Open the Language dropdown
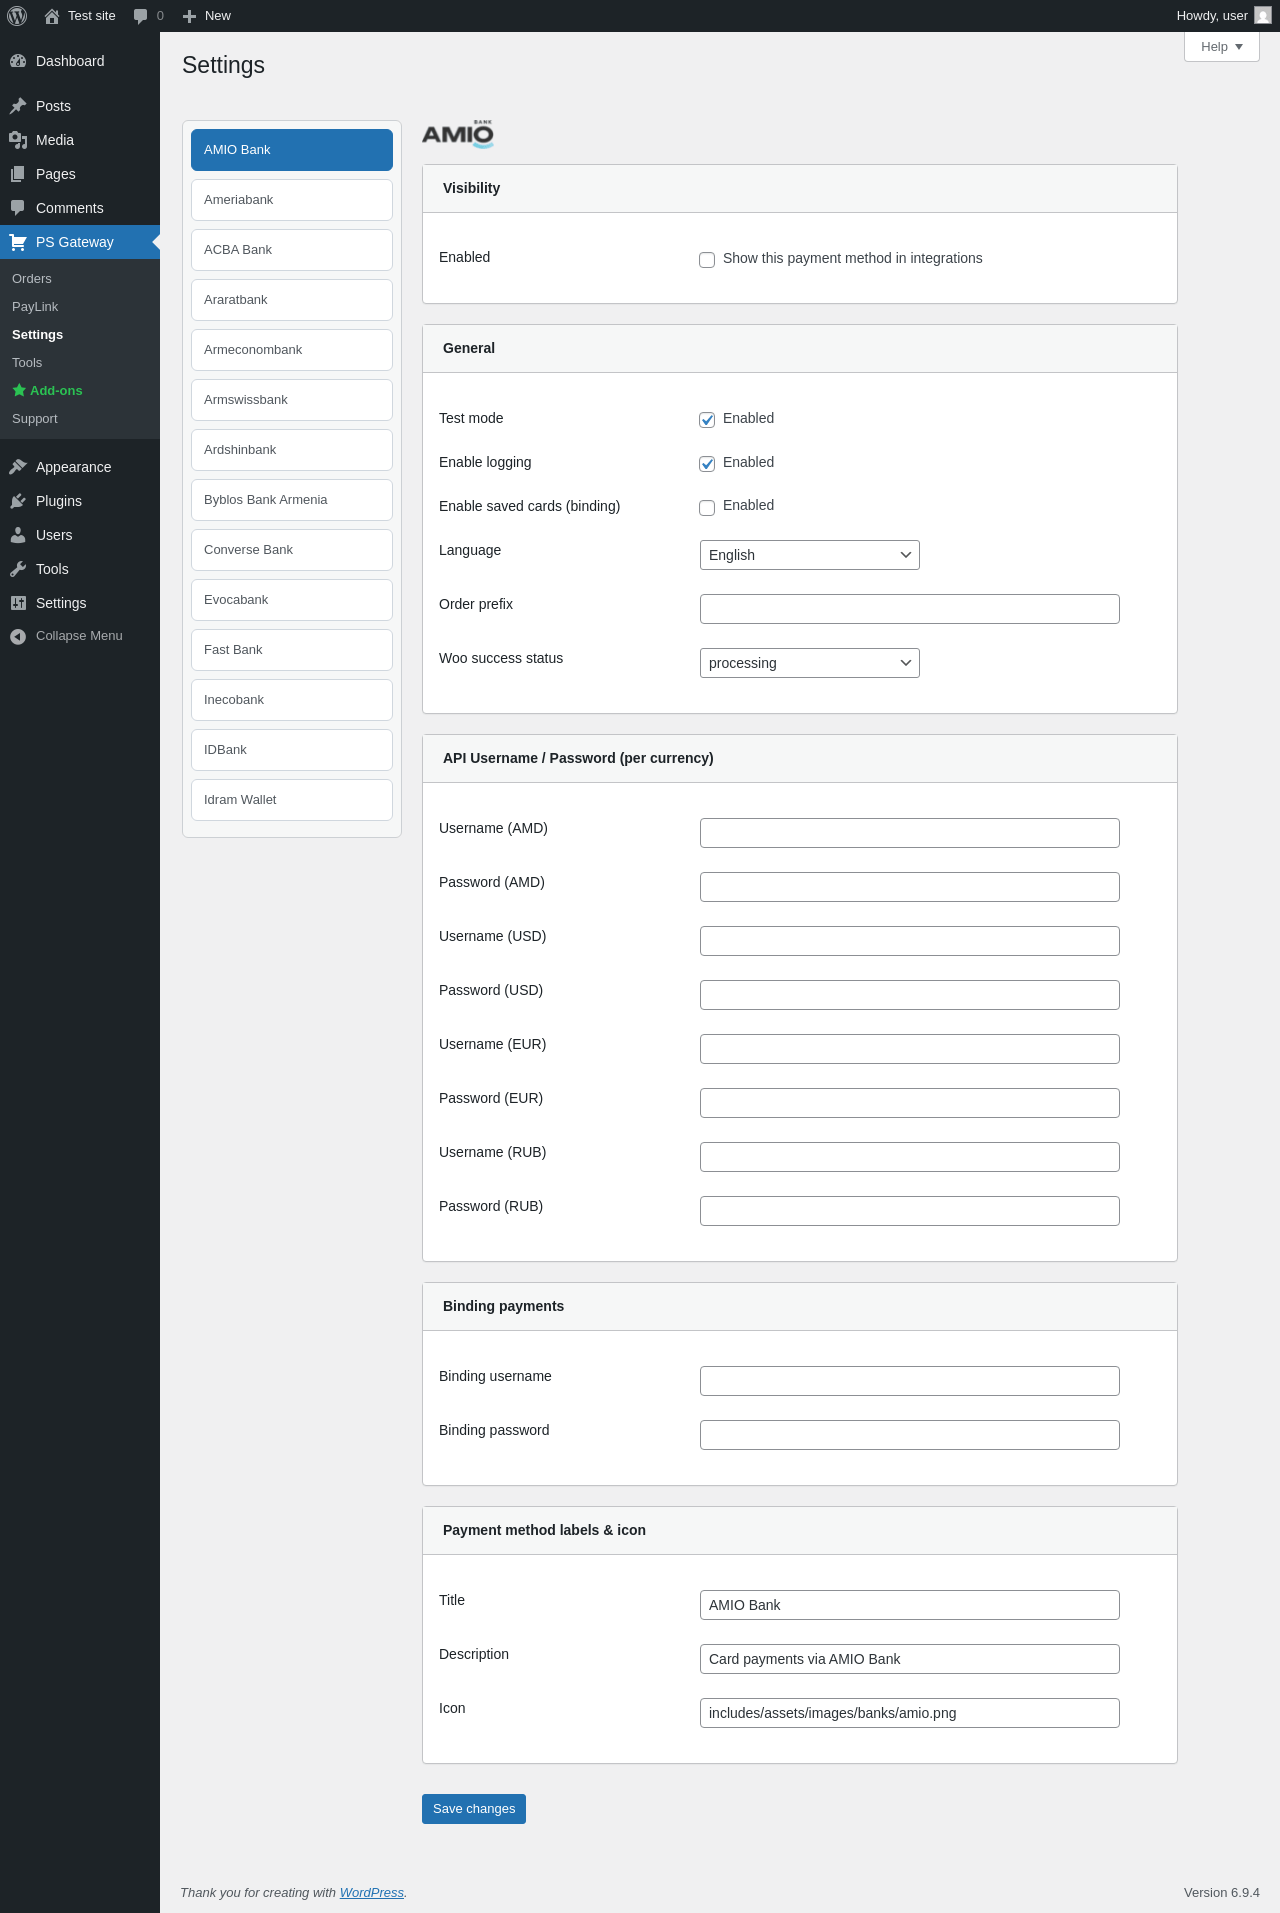This screenshot has height=1913, width=1280. point(809,555)
